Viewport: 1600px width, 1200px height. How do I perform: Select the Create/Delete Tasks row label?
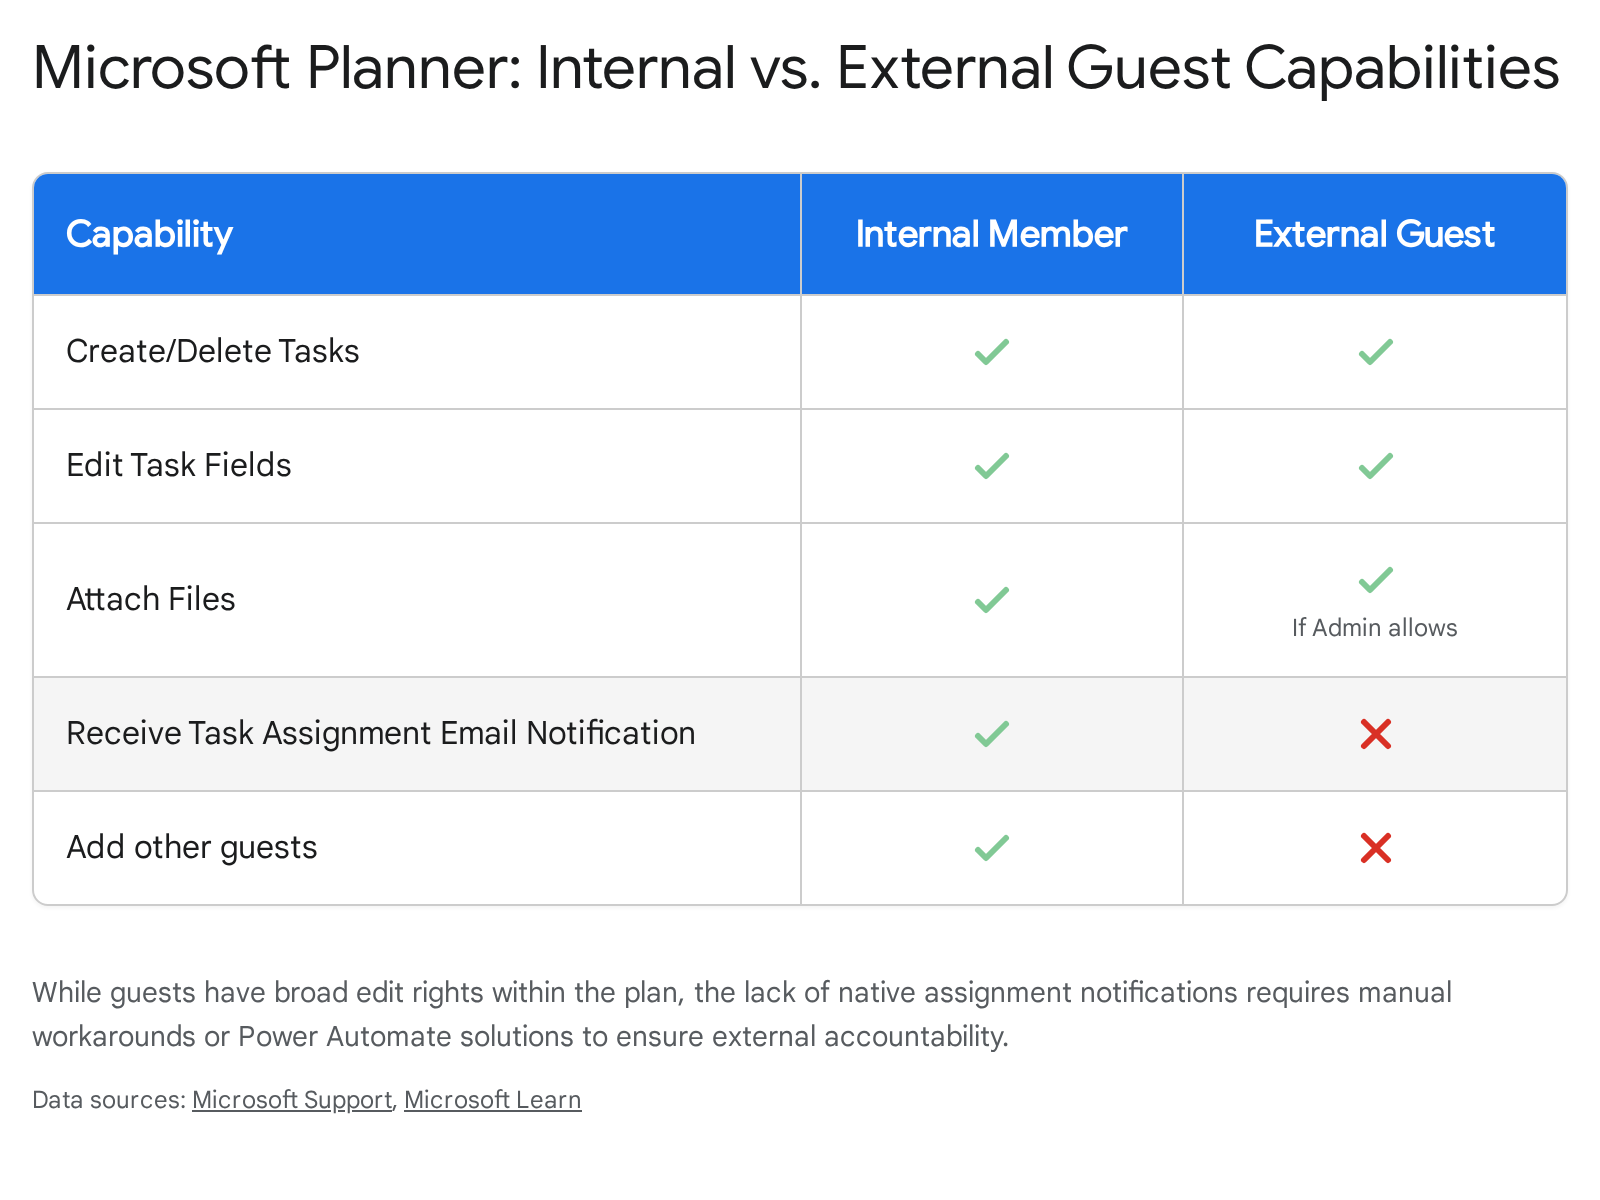coord(212,352)
